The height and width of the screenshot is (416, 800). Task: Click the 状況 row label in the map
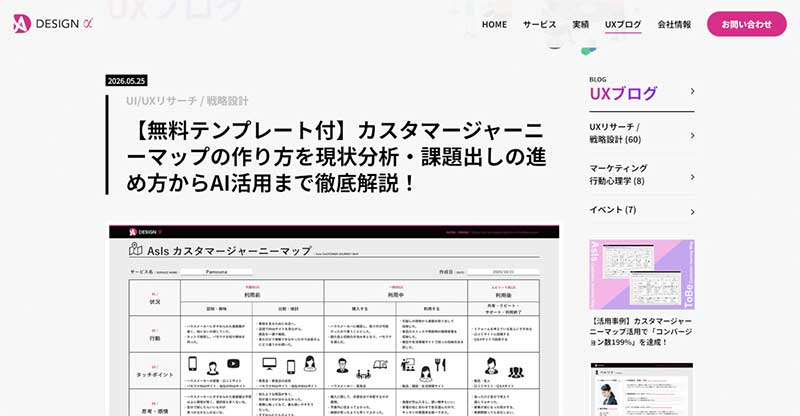coord(155,302)
